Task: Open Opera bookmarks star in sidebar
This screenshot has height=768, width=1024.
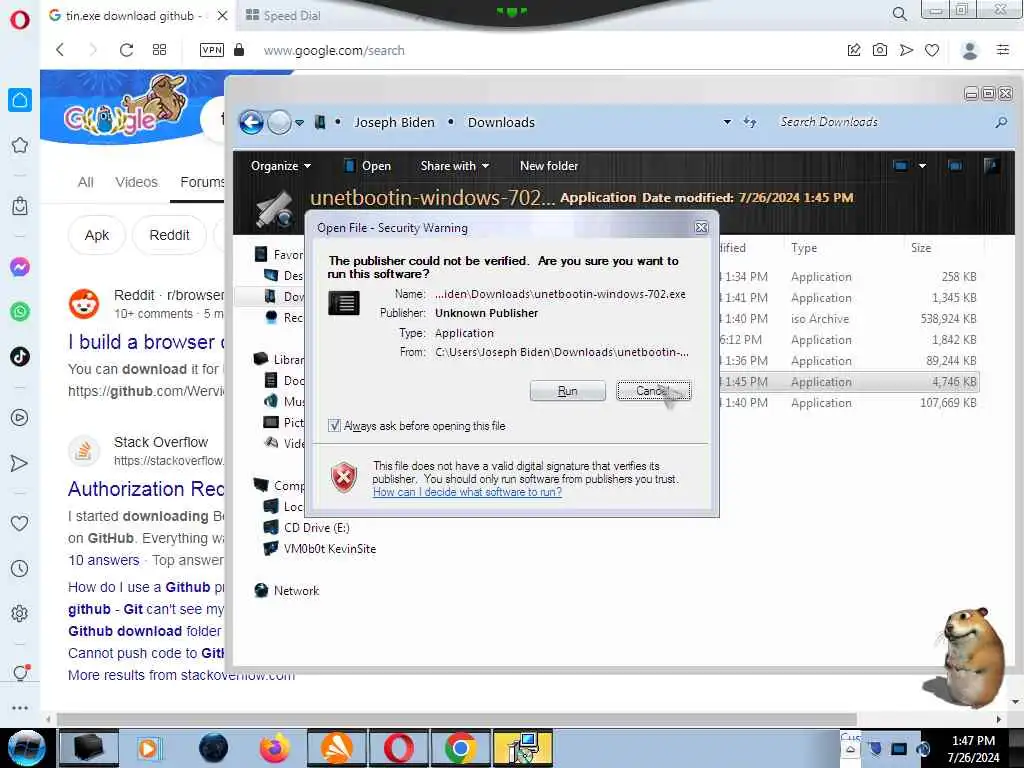Action: 20,145
